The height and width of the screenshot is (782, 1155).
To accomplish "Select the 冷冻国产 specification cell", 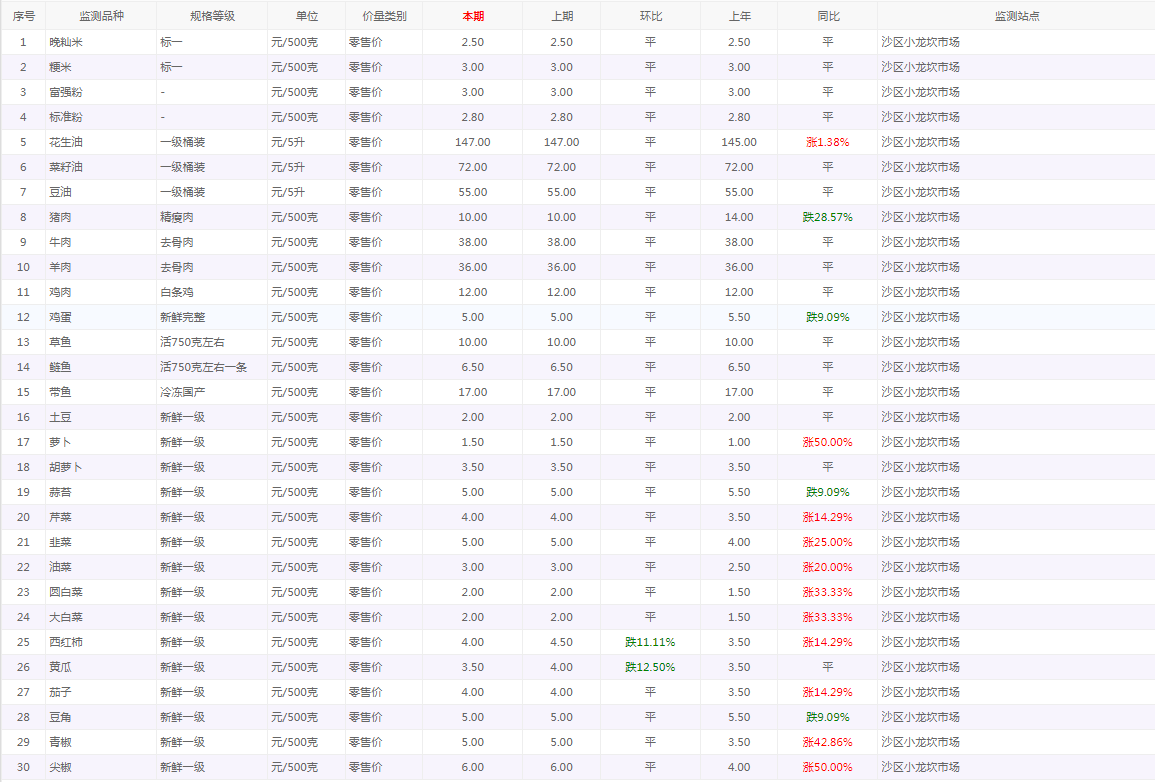I will tap(182, 392).
